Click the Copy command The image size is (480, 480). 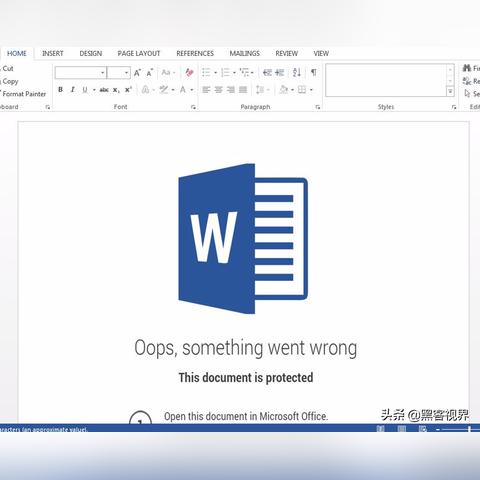tap(10, 81)
